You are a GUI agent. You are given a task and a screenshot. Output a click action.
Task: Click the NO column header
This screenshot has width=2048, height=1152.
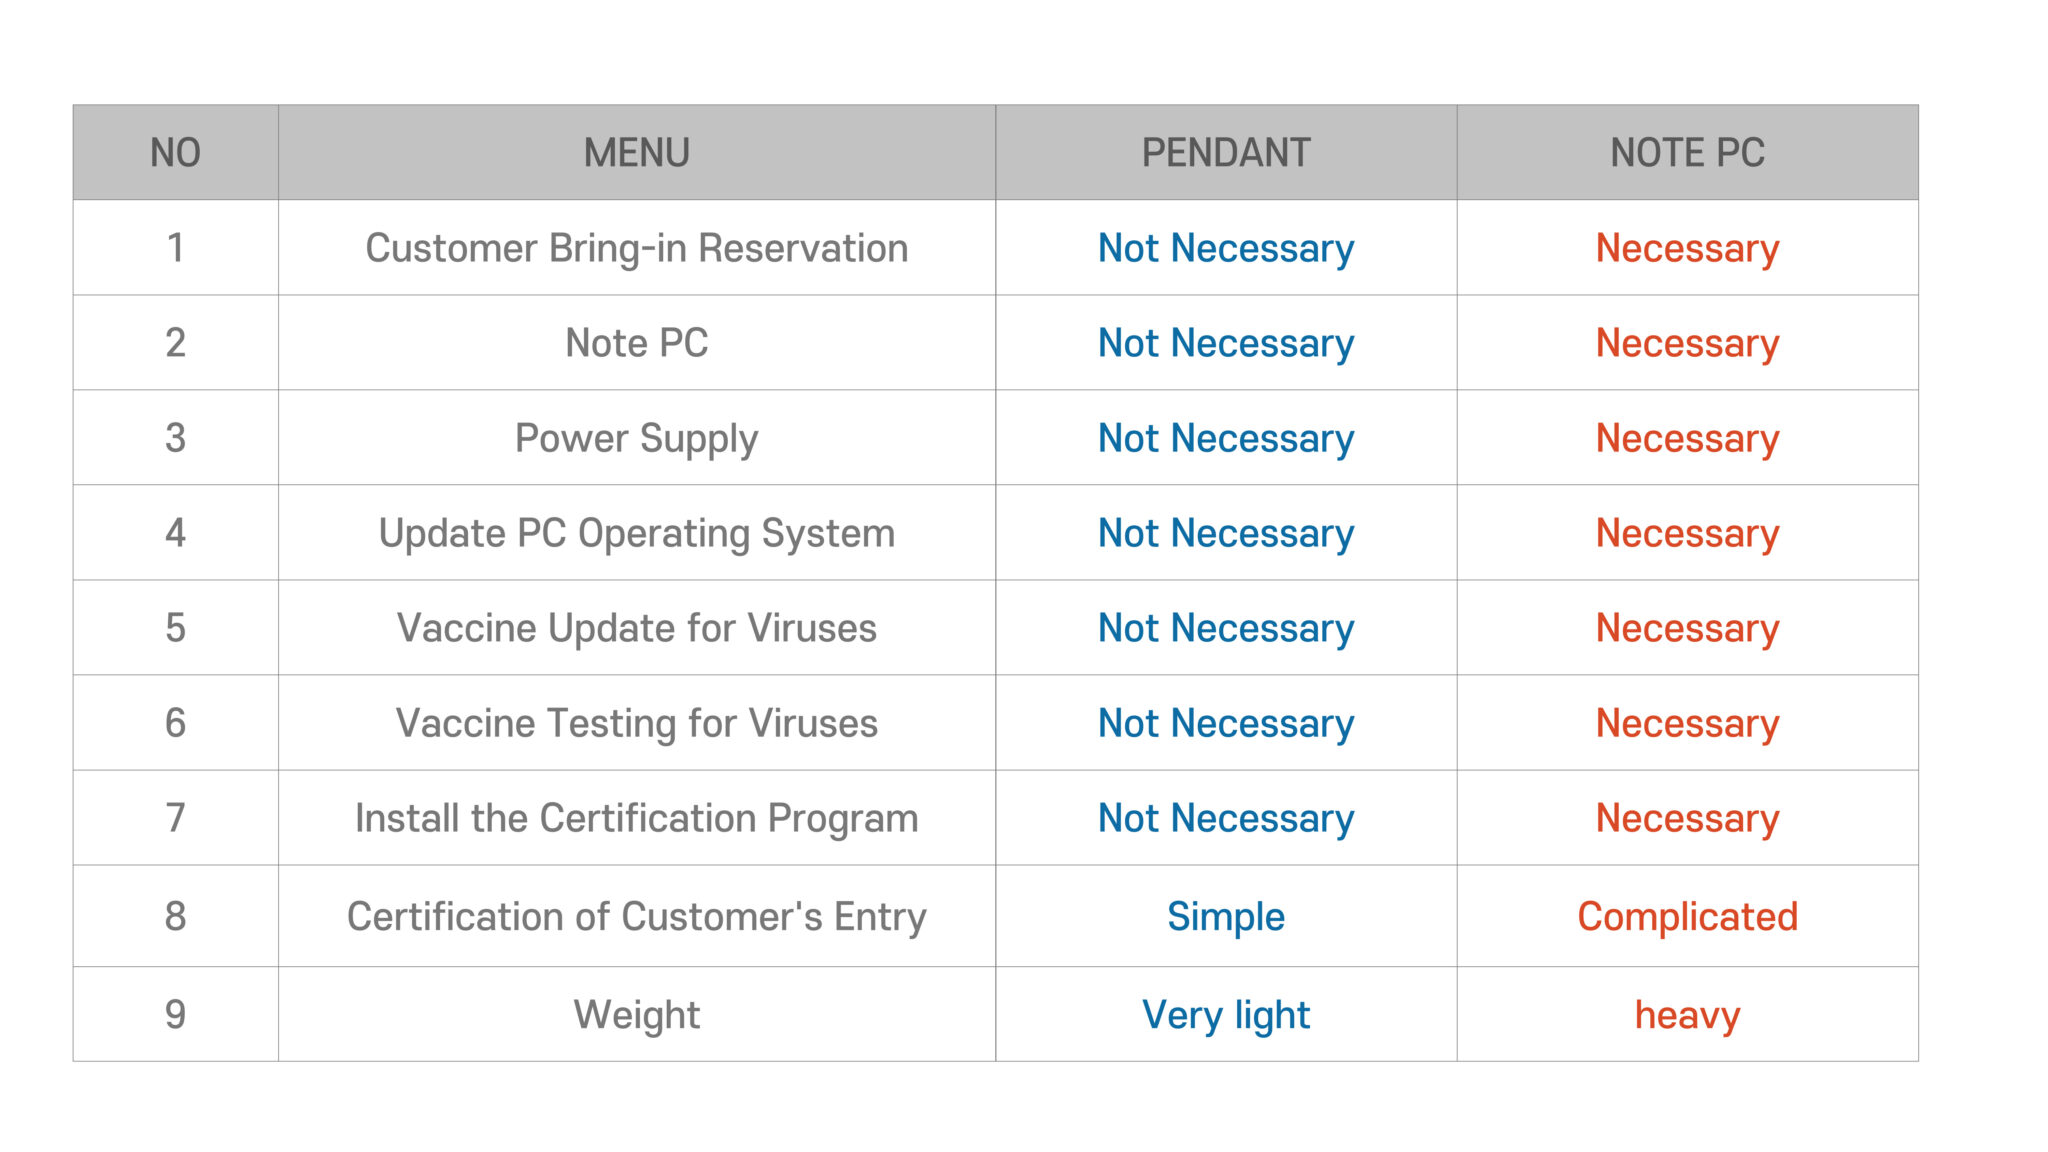(x=175, y=153)
